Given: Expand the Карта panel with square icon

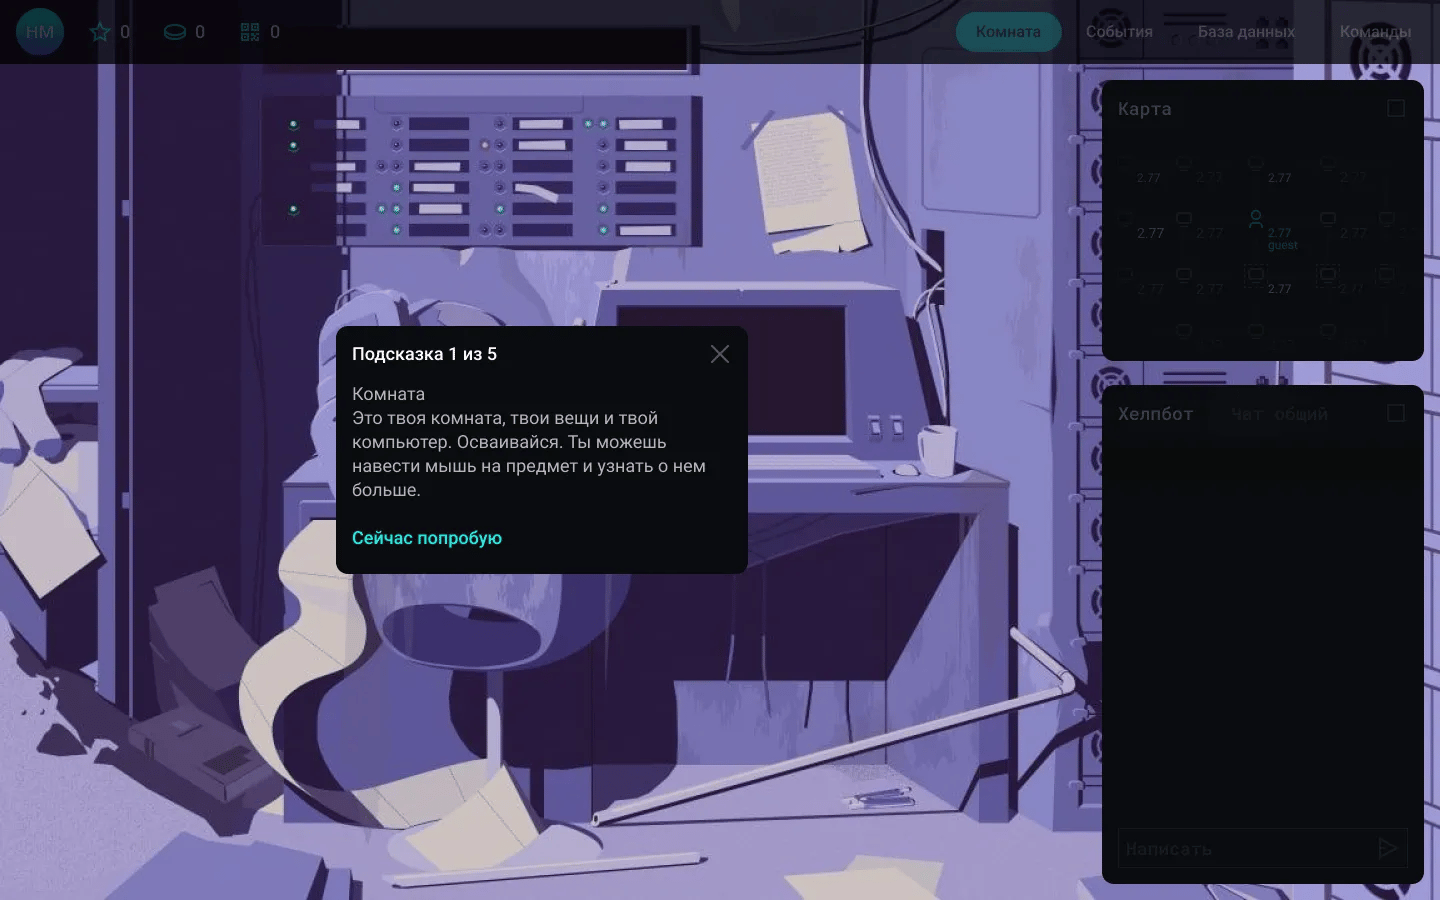Looking at the screenshot, I should tap(1396, 108).
